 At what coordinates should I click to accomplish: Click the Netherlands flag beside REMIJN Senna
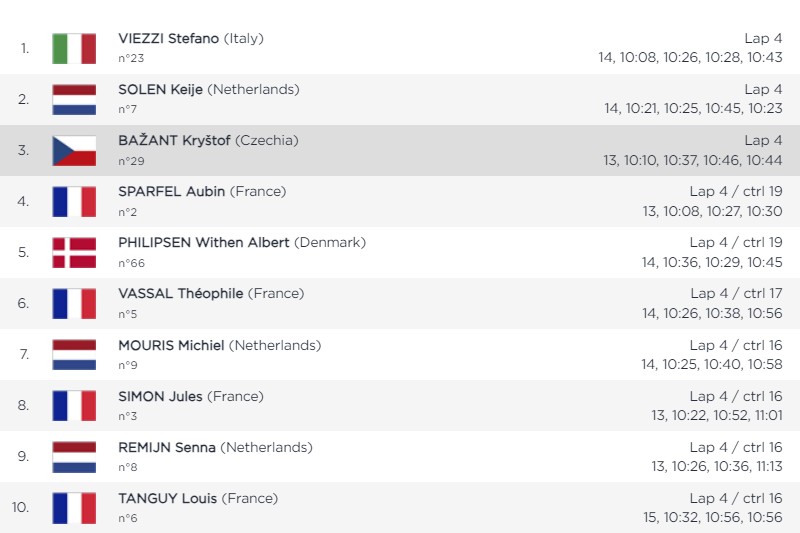74,456
